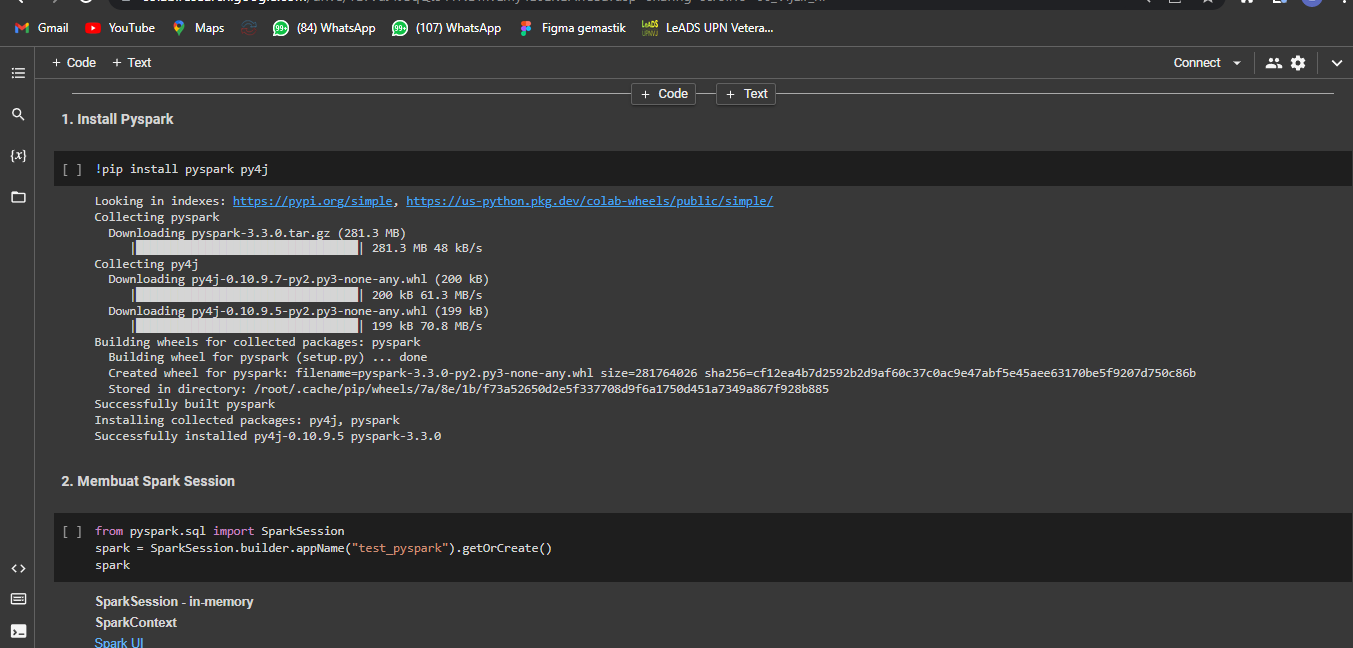
Task: Open the Terminal icon in sidebar
Action: tap(18, 631)
